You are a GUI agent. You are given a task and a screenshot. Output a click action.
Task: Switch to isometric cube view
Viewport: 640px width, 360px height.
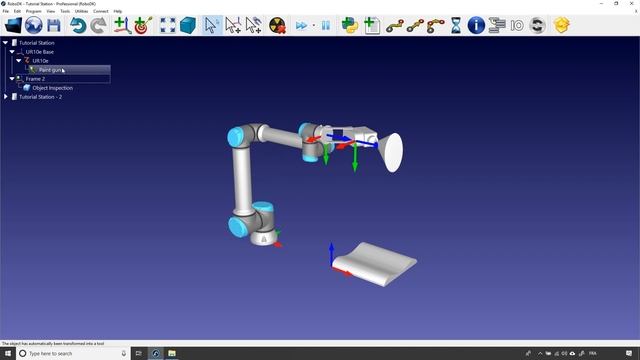pos(188,25)
